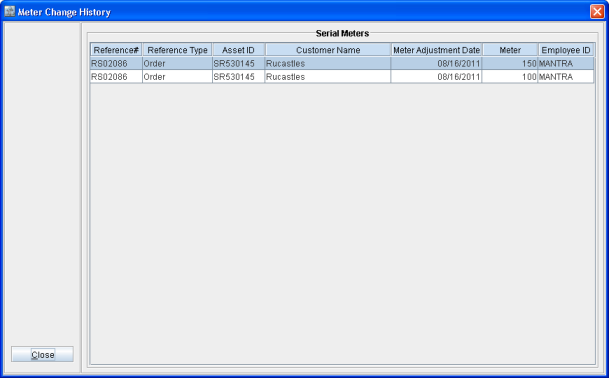Click the window title bar application icon
This screenshot has height=378, width=609.
click(10, 12)
